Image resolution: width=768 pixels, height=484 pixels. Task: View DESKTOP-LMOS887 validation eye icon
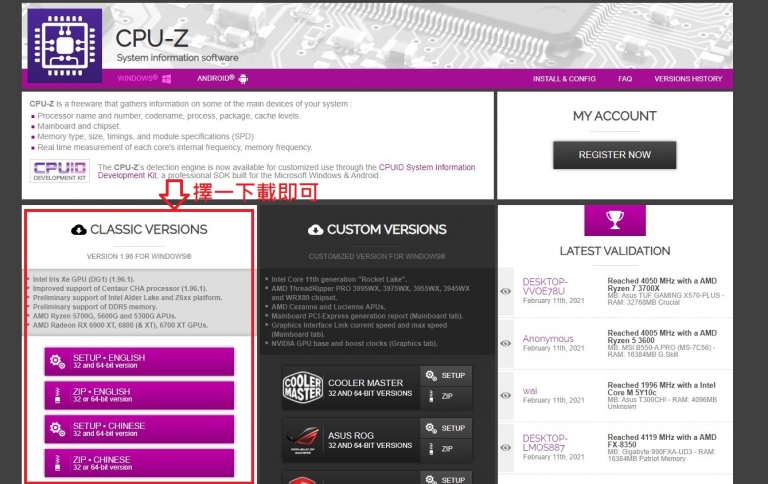click(x=505, y=447)
